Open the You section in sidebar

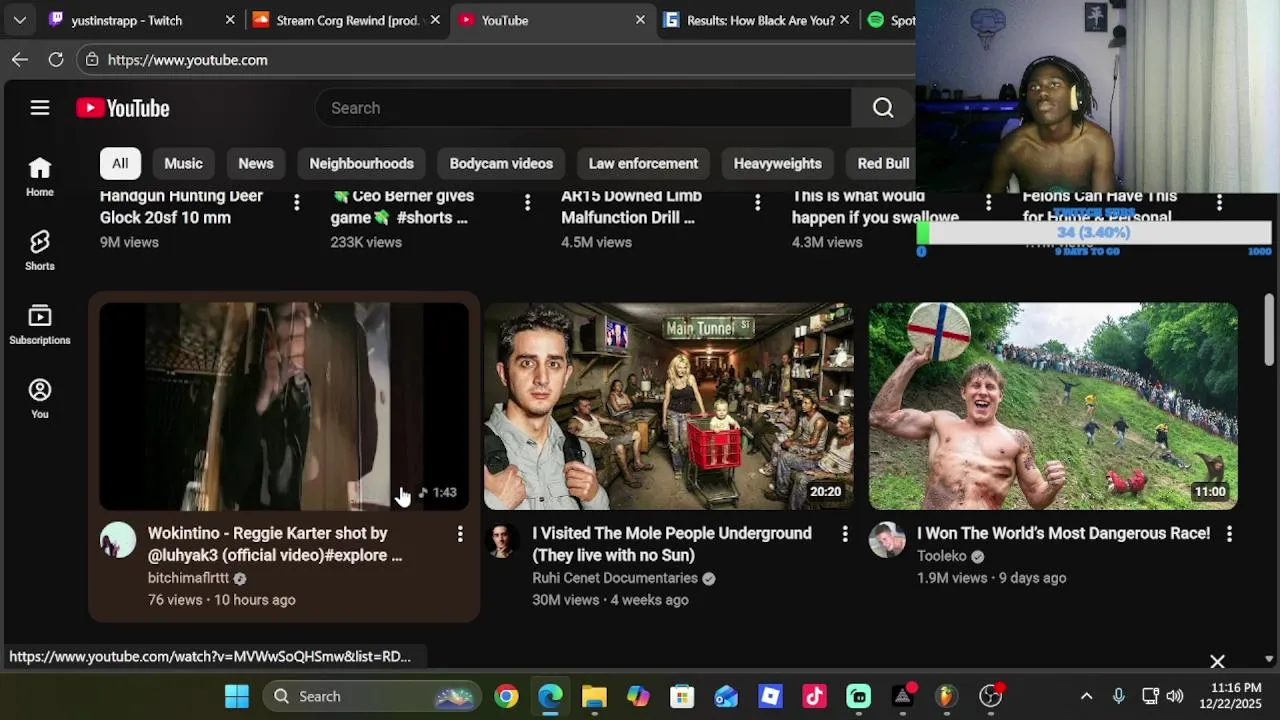(x=40, y=399)
